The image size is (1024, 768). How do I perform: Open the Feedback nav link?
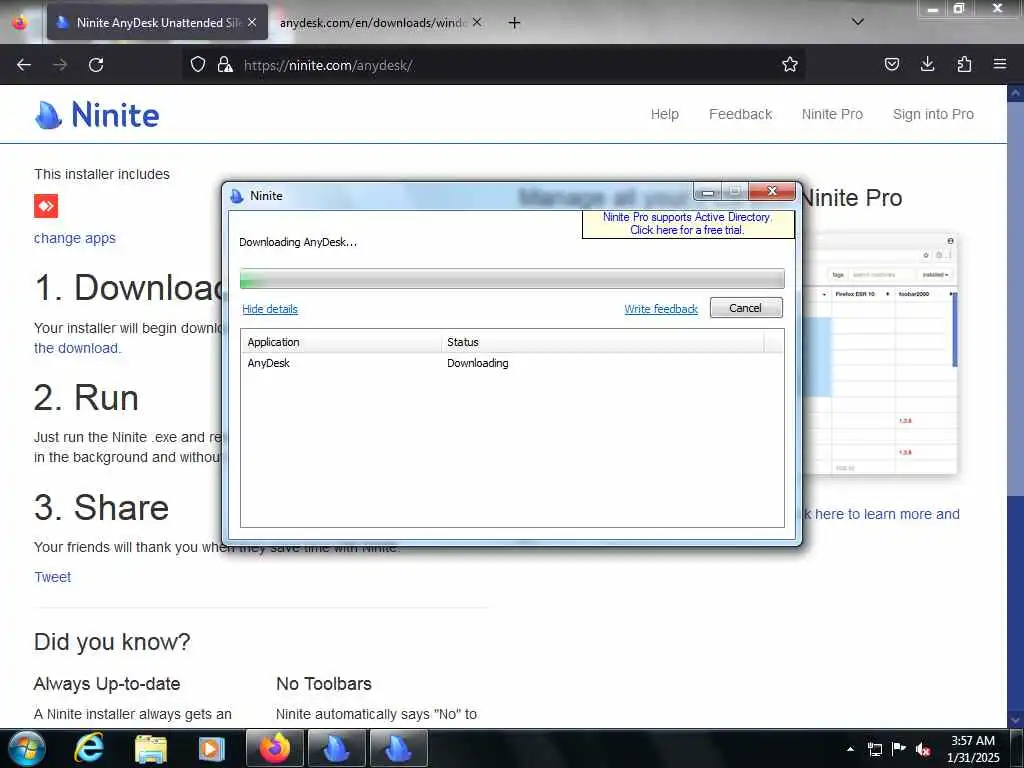(741, 114)
